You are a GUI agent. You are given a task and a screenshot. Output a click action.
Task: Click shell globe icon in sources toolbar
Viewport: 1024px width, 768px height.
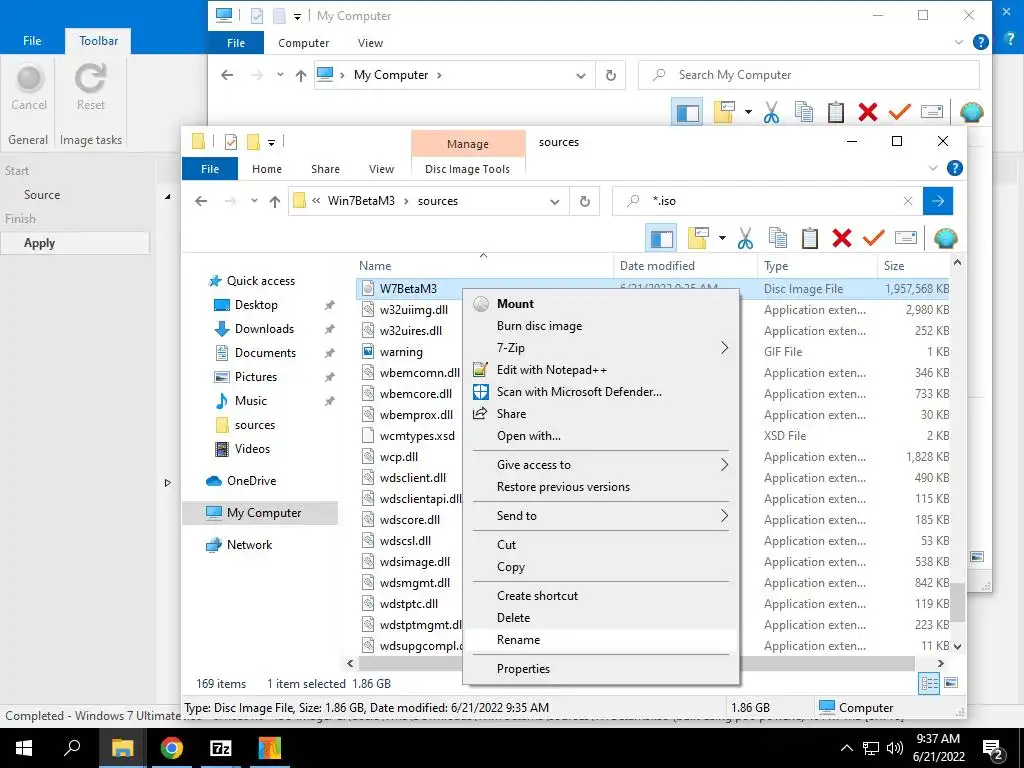pyautogui.click(x=945, y=238)
